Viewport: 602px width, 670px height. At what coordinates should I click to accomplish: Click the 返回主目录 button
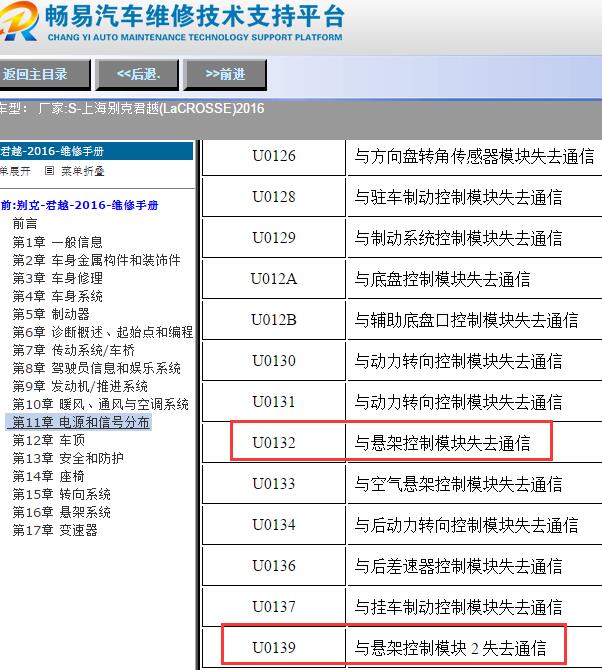44,75
